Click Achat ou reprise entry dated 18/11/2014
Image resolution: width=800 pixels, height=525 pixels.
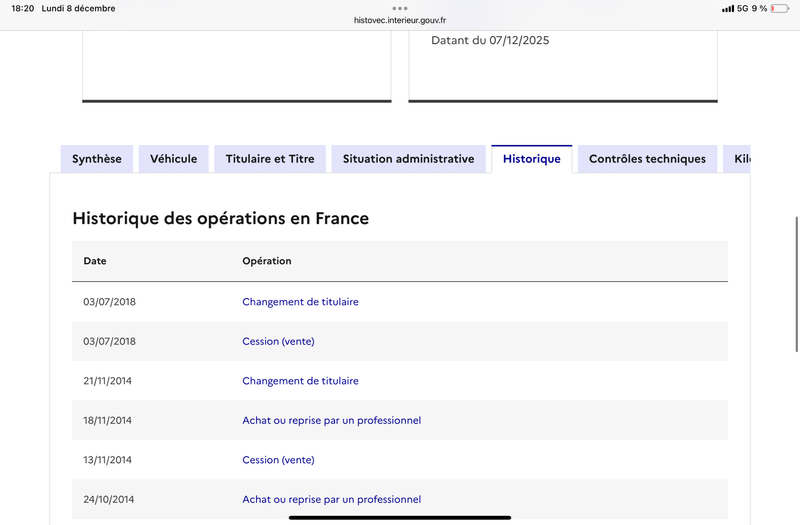[331, 421]
